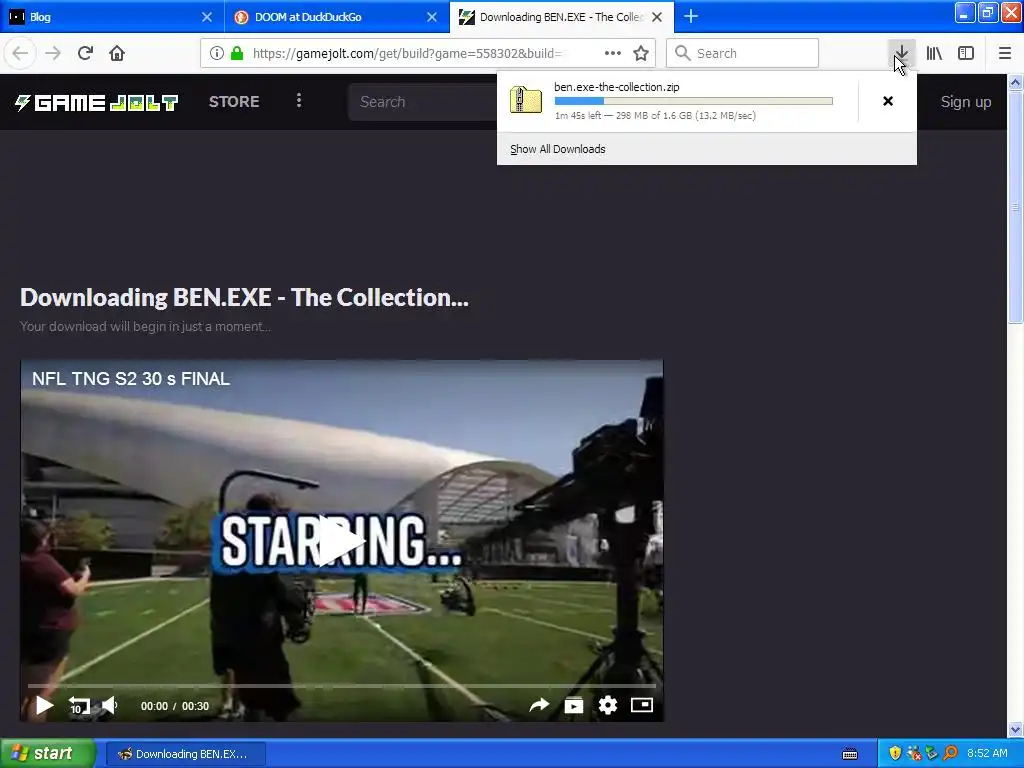Click the Game Jolt Search field
The width and height of the screenshot is (1024, 768).
point(423,102)
